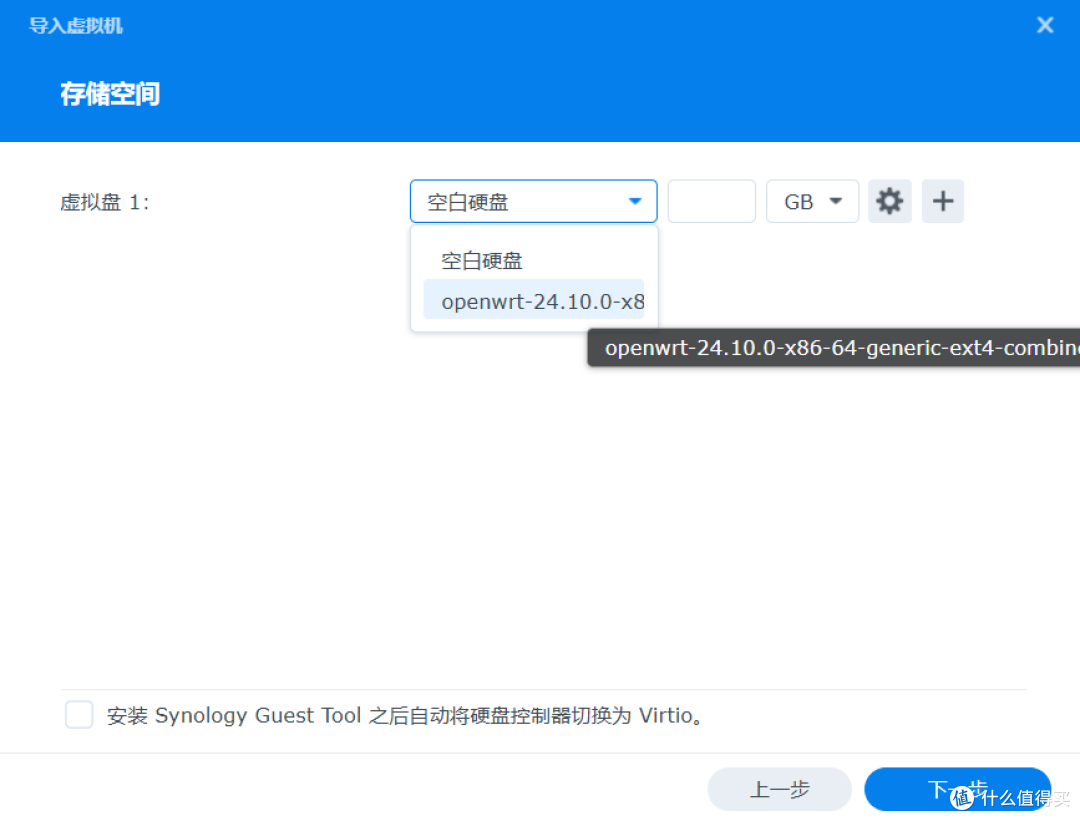Click 下一步 to continue the import

(956, 789)
